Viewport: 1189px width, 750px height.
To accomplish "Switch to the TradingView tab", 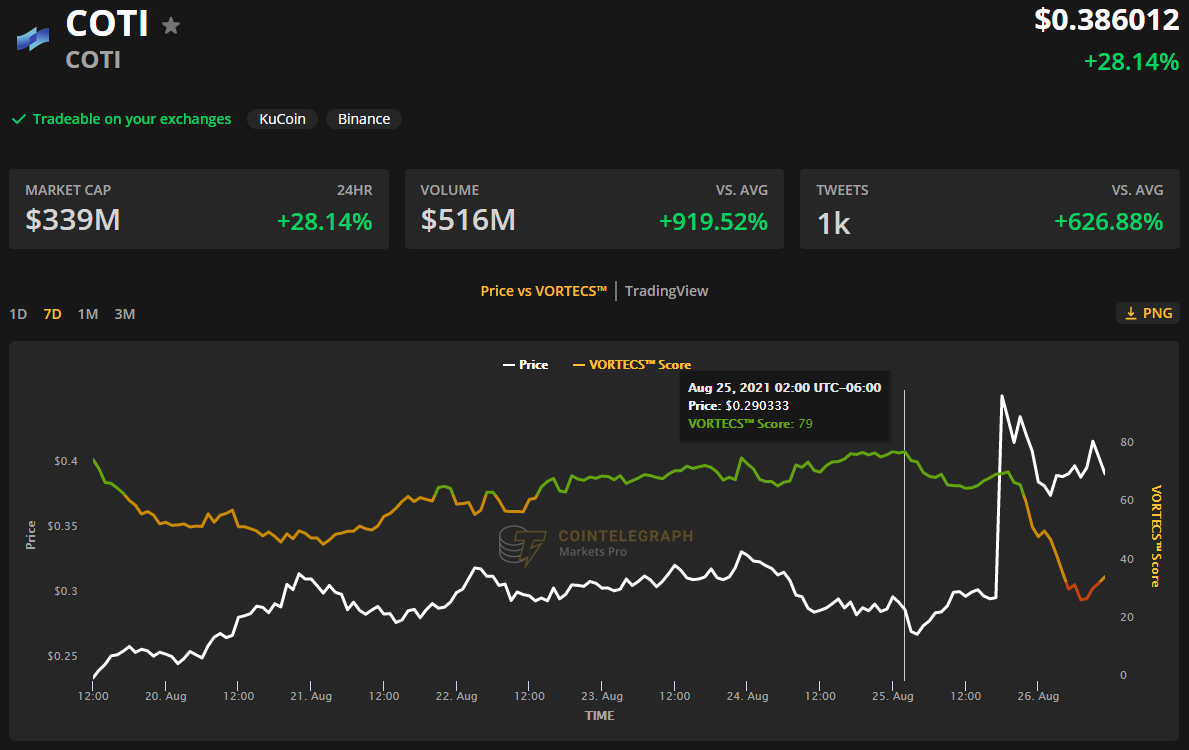I will [666, 291].
